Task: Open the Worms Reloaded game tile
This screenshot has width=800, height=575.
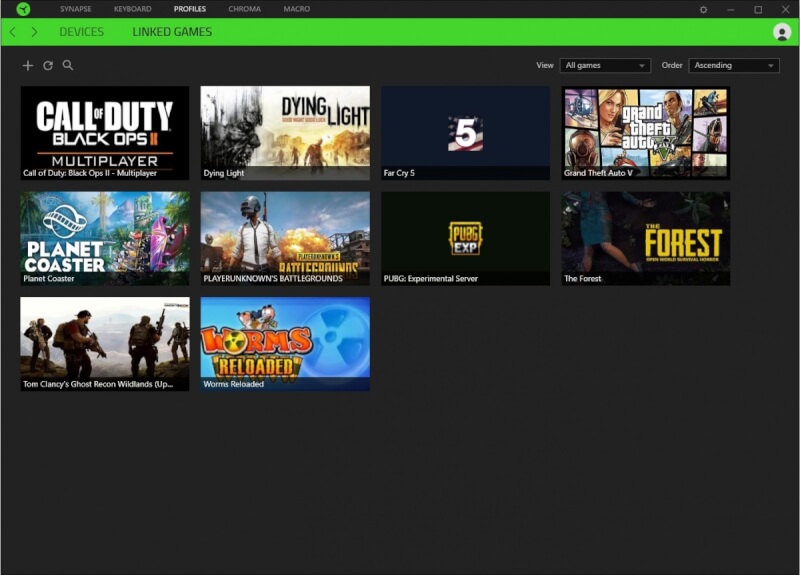Action: pyautogui.click(x=285, y=344)
